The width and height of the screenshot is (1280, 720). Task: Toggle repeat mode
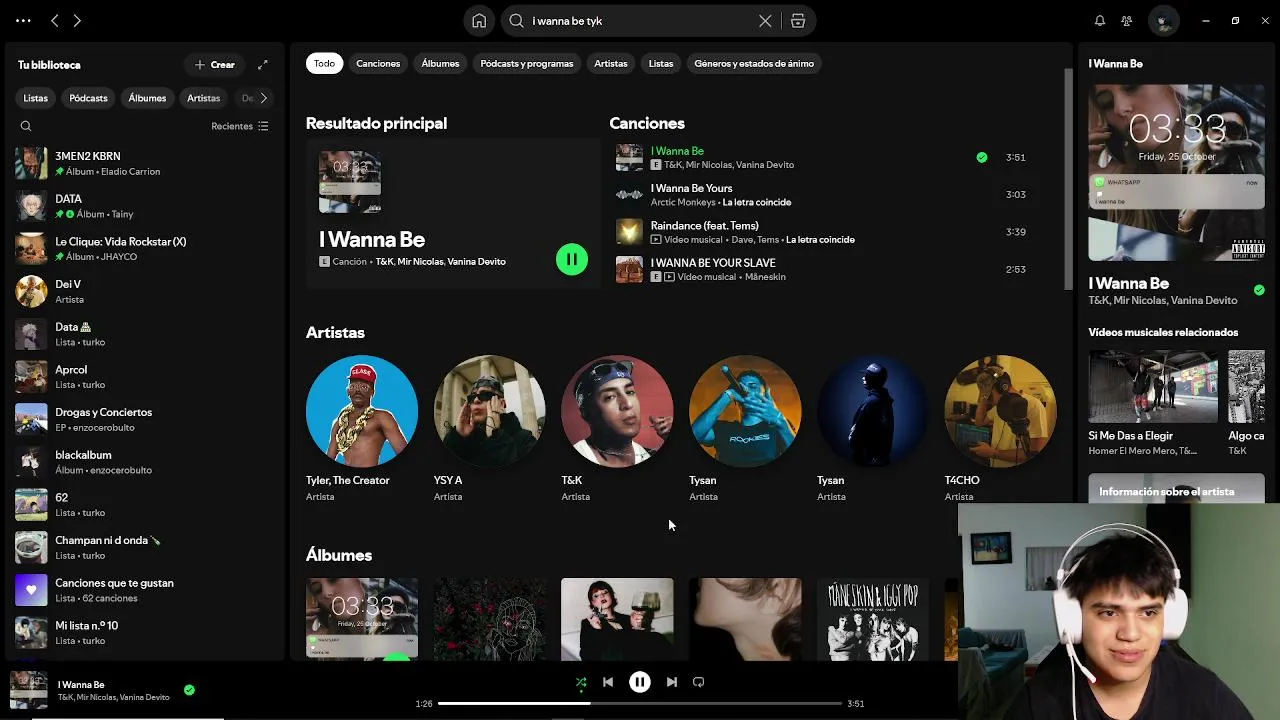(x=699, y=682)
